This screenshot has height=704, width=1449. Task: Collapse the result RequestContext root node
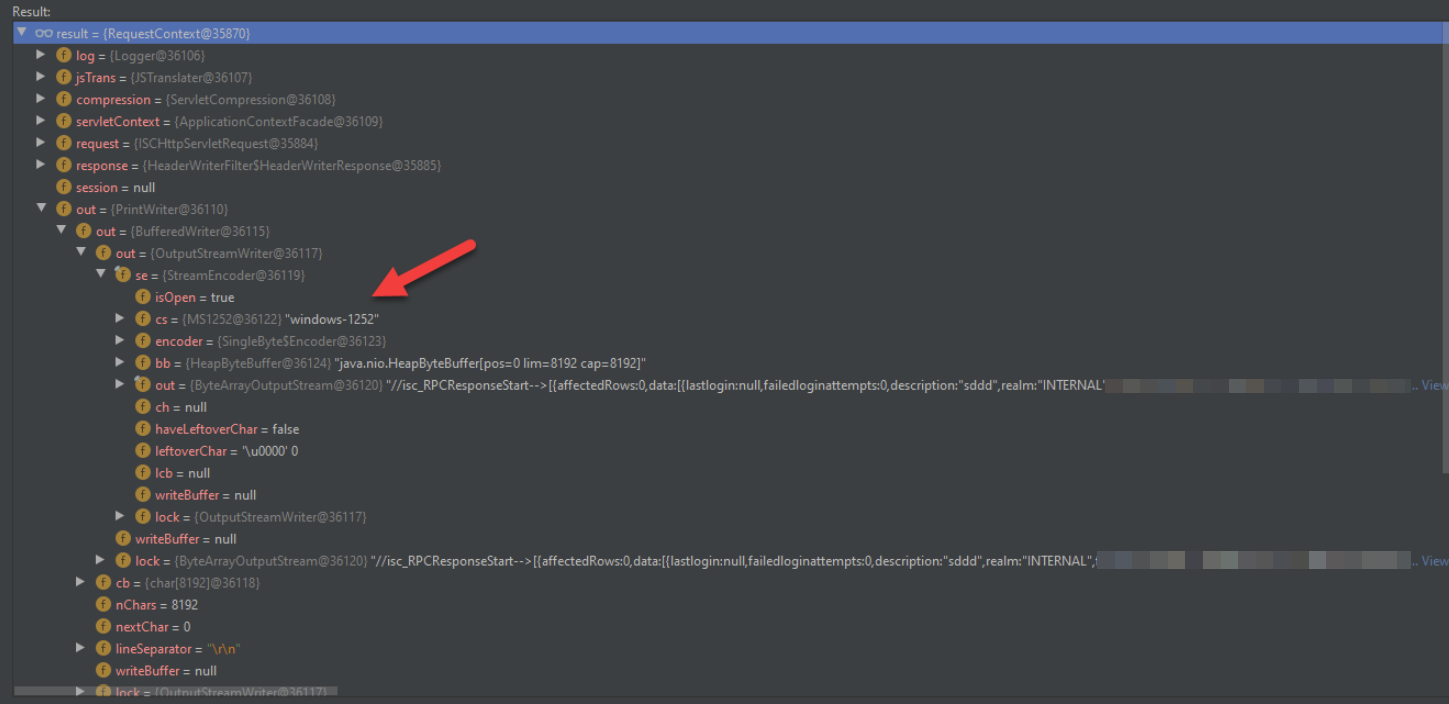(x=22, y=33)
